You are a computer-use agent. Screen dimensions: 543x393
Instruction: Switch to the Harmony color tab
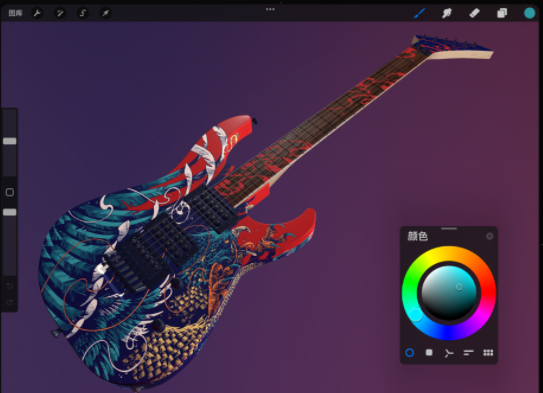(x=449, y=353)
